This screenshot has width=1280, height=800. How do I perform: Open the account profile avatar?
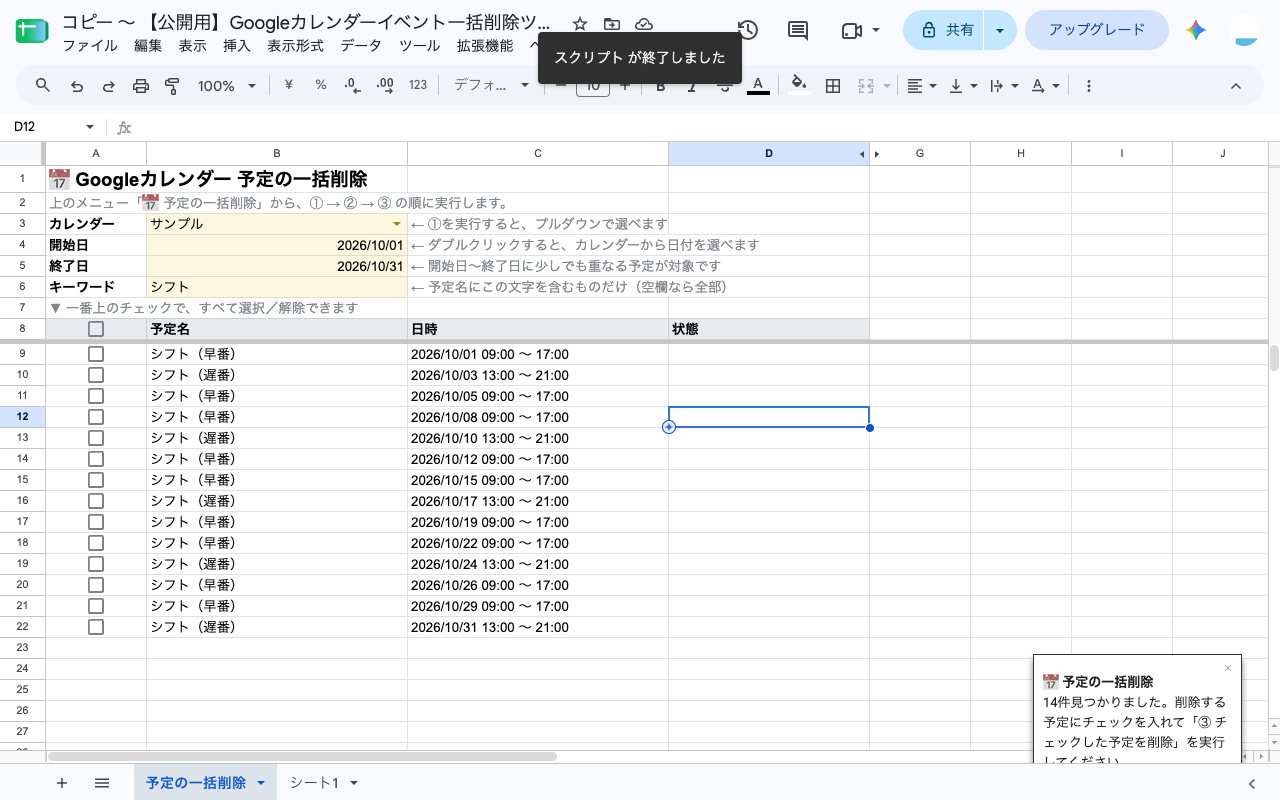[x=1245, y=30]
